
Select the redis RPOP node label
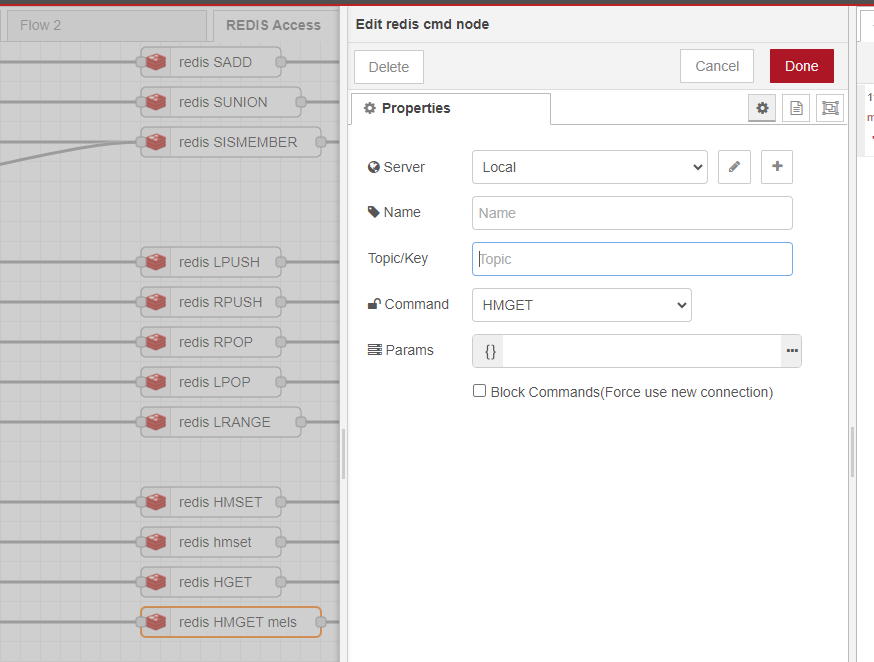pyautogui.click(x=216, y=342)
